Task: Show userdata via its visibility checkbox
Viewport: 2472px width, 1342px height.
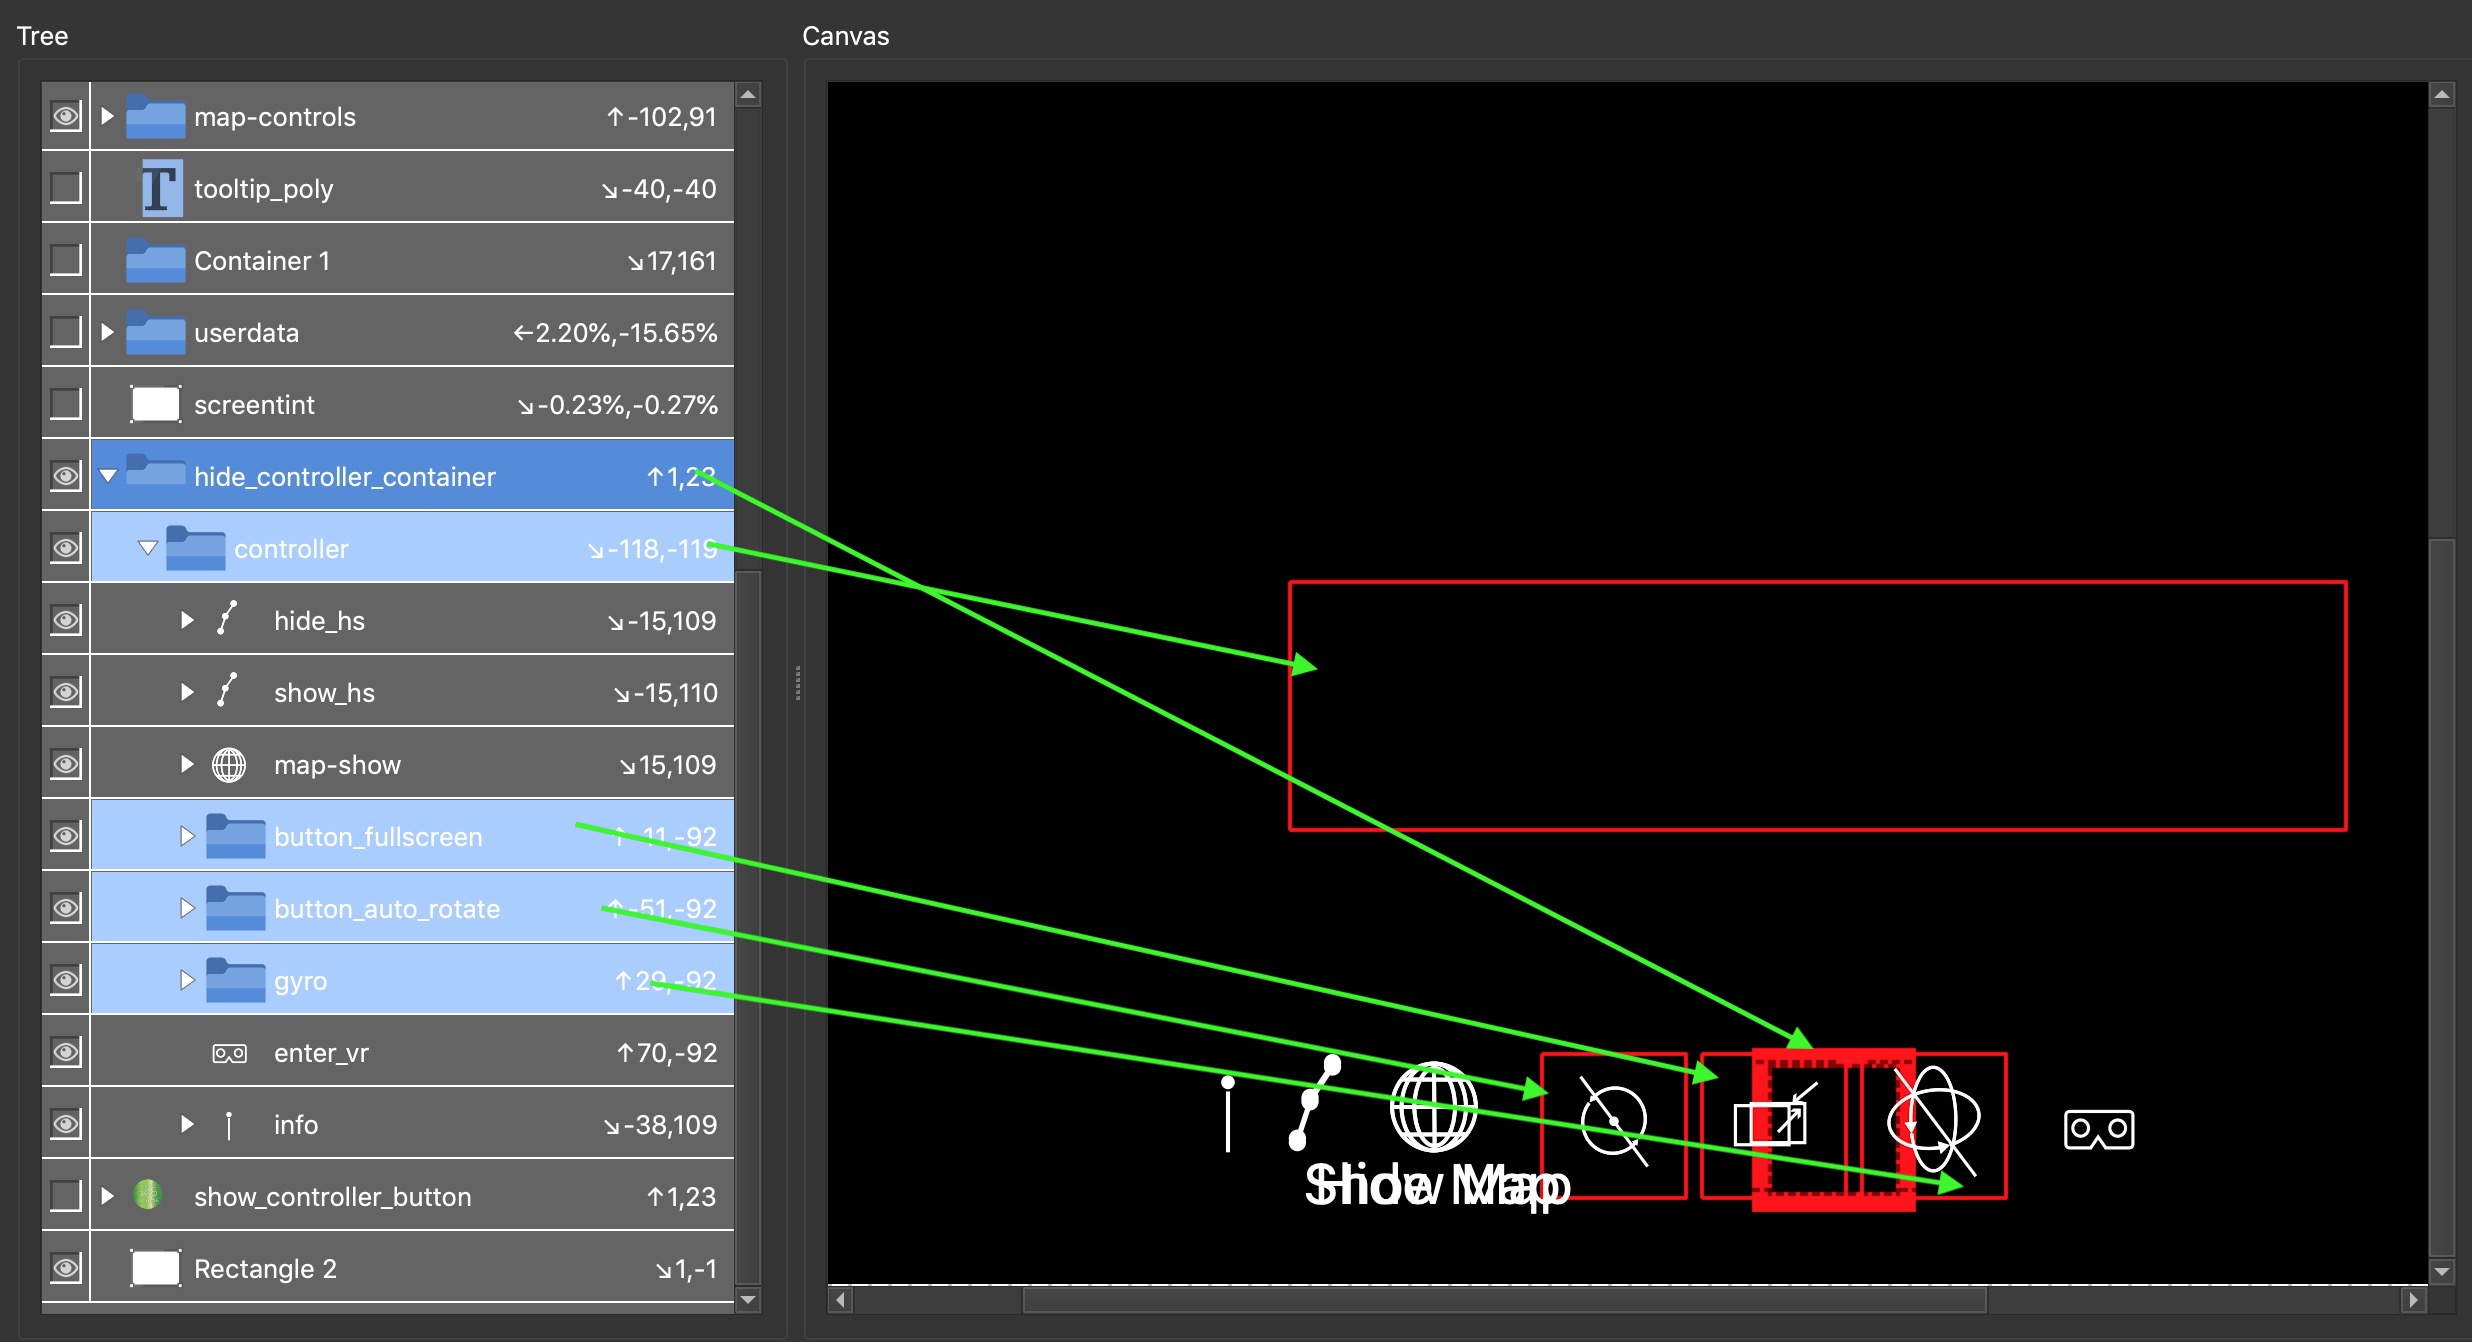Action: (x=66, y=332)
